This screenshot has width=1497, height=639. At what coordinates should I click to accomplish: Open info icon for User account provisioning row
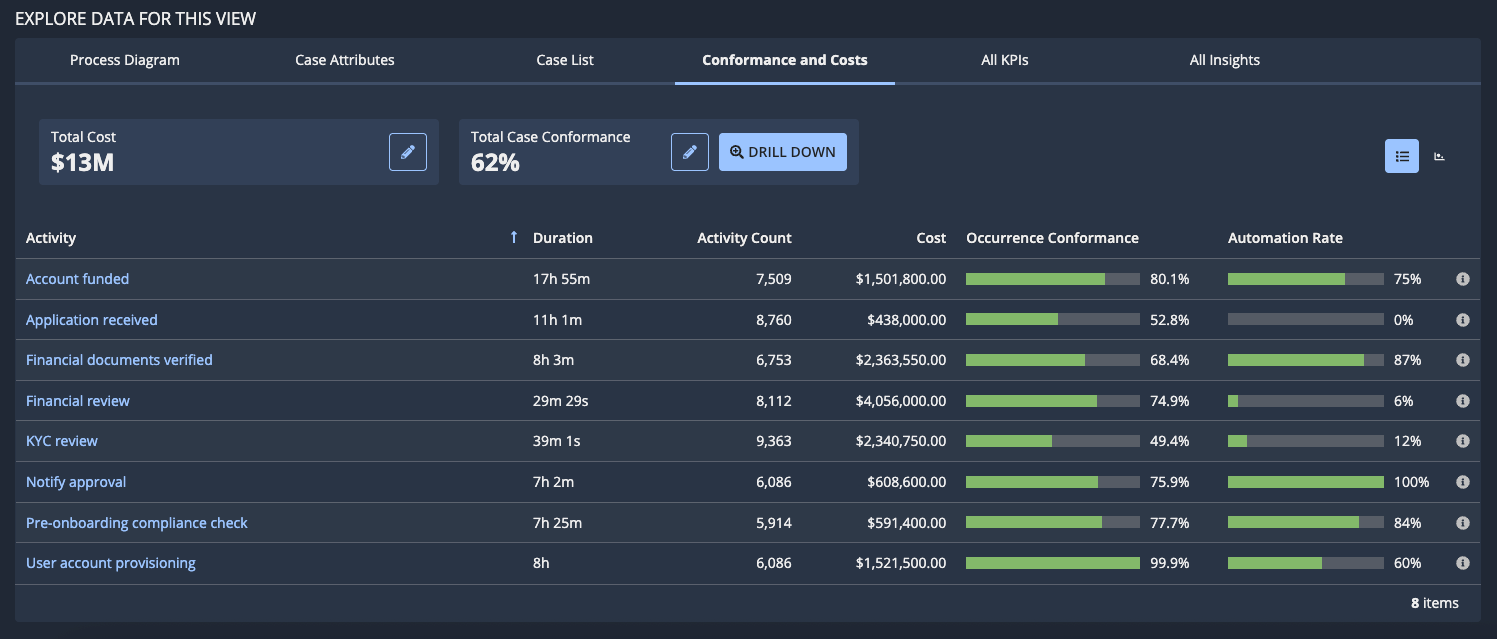coord(1462,563)
